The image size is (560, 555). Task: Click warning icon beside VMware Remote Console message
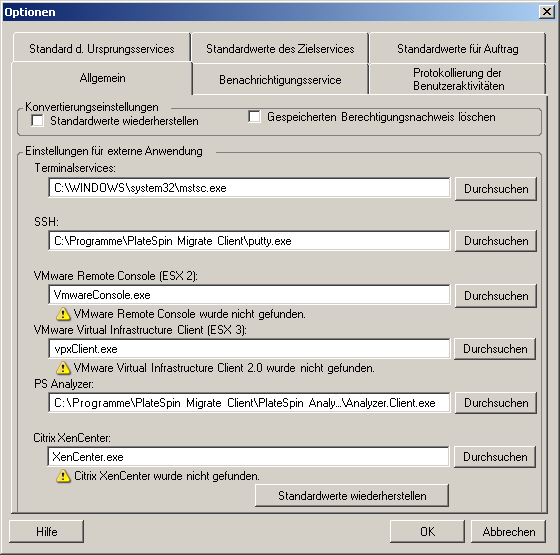tap(63, 314)
